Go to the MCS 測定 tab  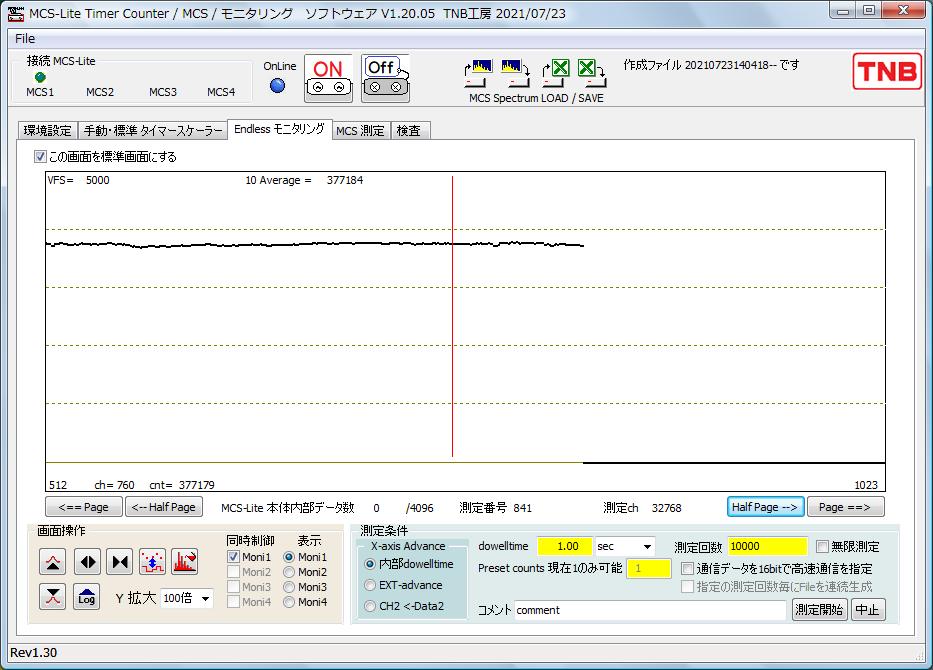tap(361, 130)
